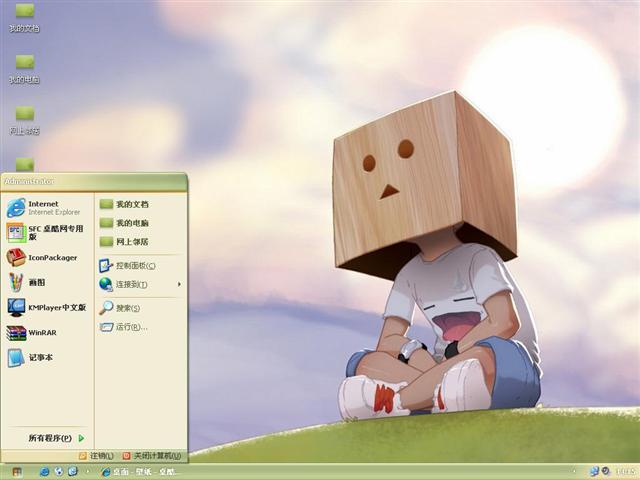This screenshot has width=640, height=480.
Task: Open 搜索(S) search from Start menu
Action: 127,308
